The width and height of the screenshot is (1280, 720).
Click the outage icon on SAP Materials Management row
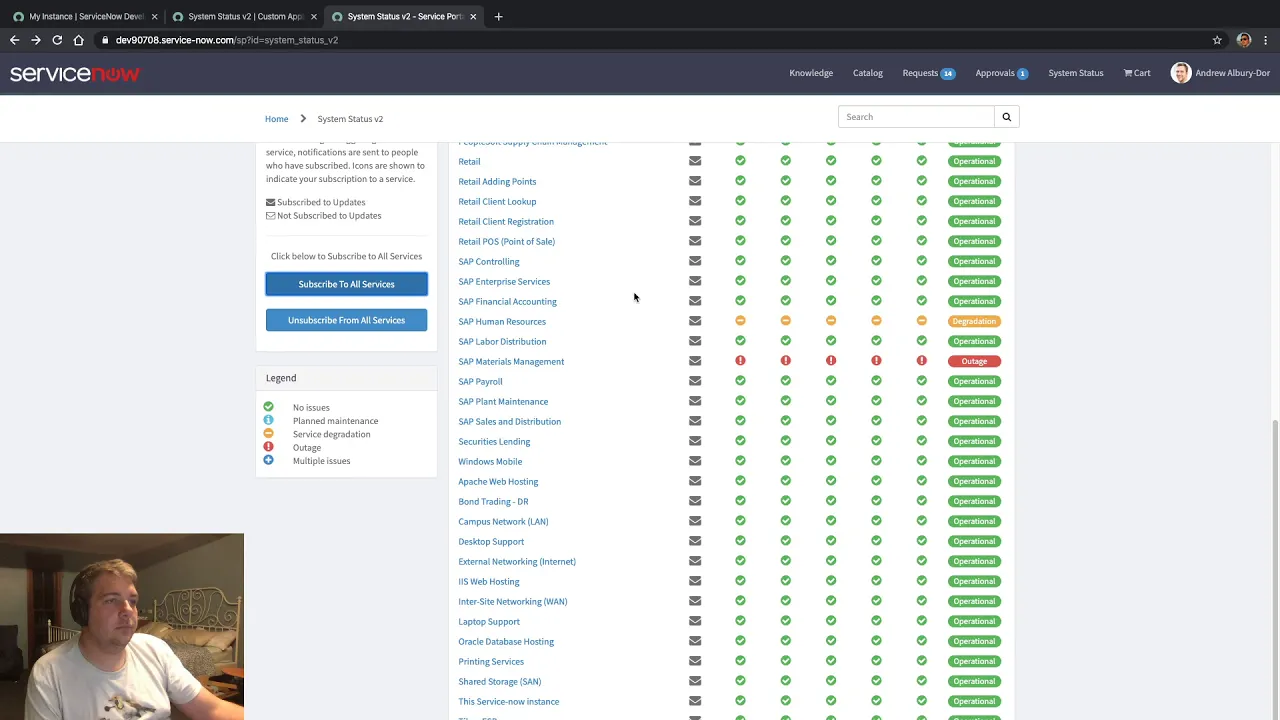(740, 361)
